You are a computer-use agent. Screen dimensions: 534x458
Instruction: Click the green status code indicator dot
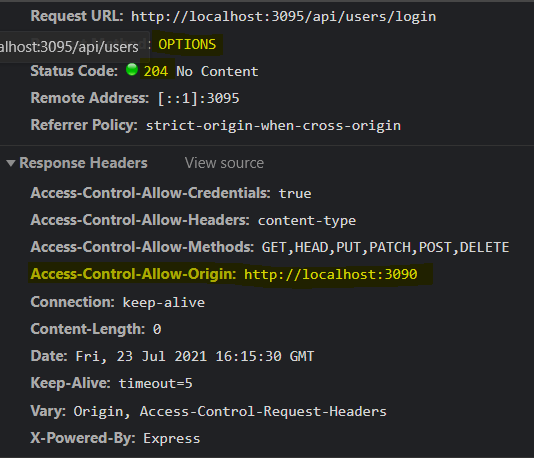click(132, 69)
